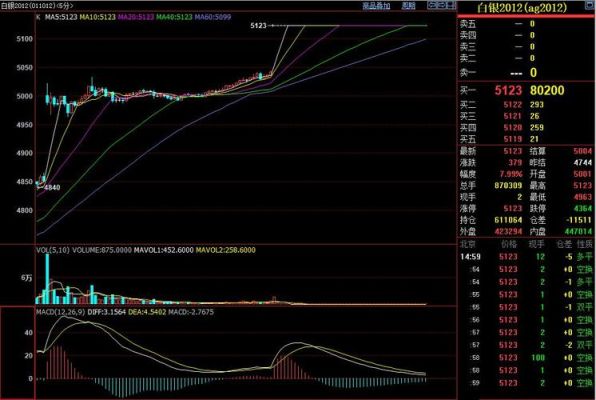Screen dimensions: 596x400
Task: Click the 买五 price 5119
Action: click(512, 139)
